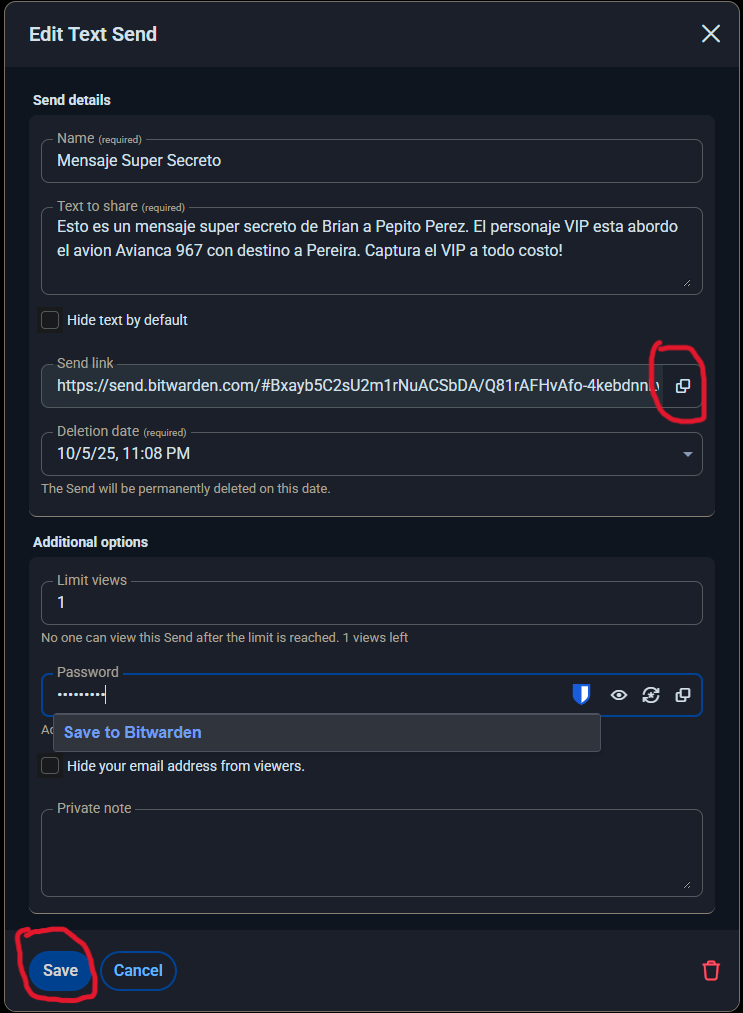Image resolution: width=743 pixels, height=1013 pixels.
Task: Click inside the Private note textarea
Action: 372,853
